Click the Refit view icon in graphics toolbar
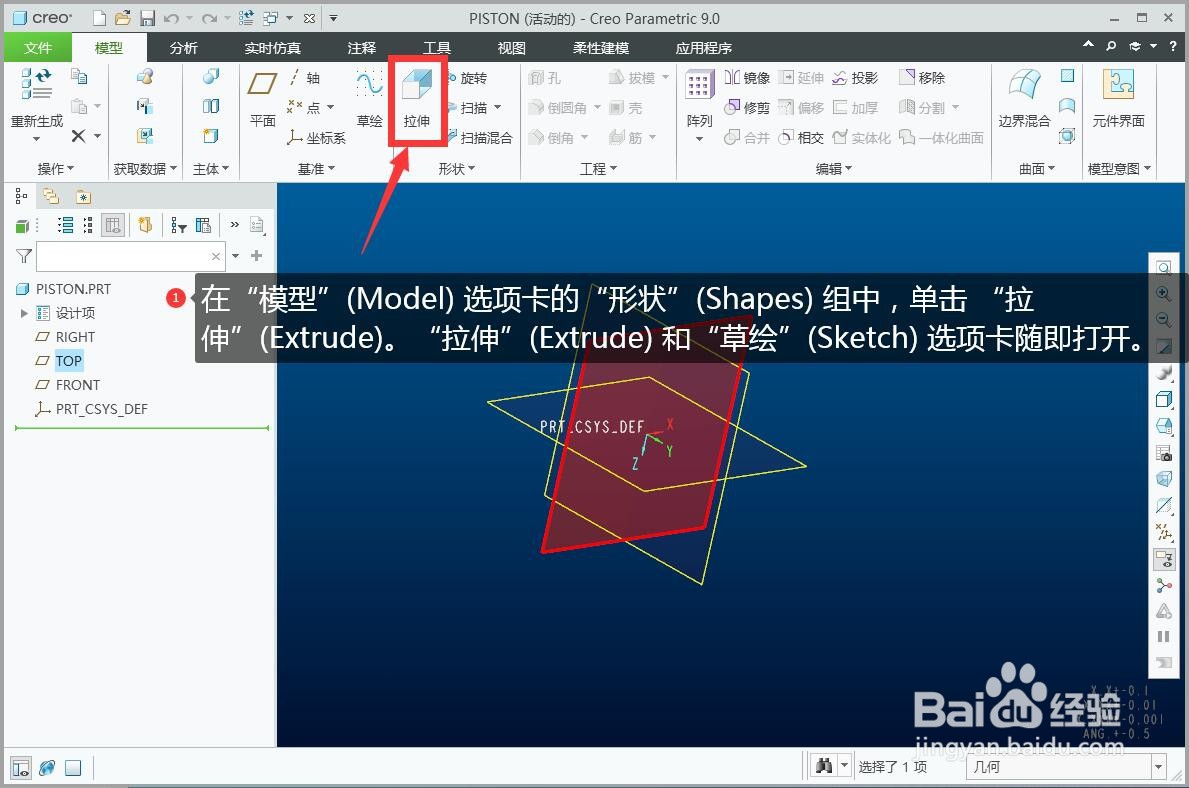 coord(1163,267)
